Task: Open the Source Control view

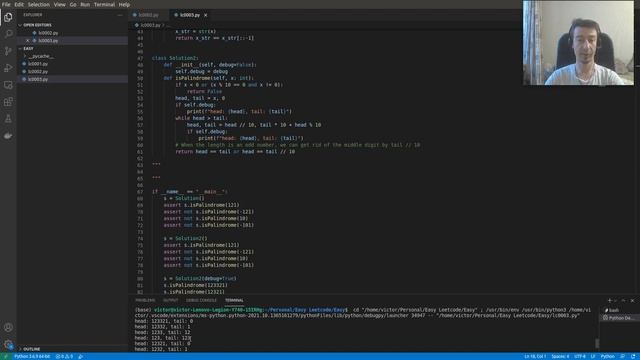Action: (8, 51)
